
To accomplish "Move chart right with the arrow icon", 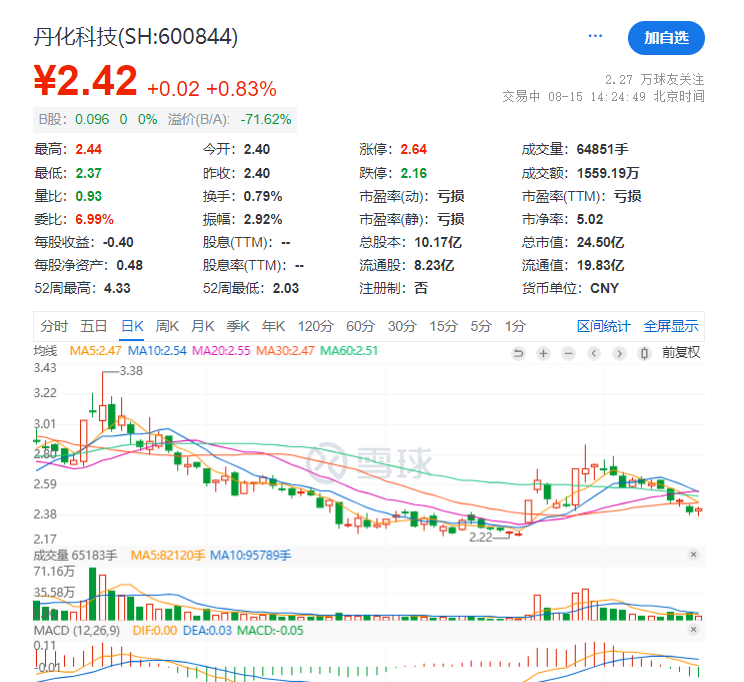I will (x=619, y=353).
